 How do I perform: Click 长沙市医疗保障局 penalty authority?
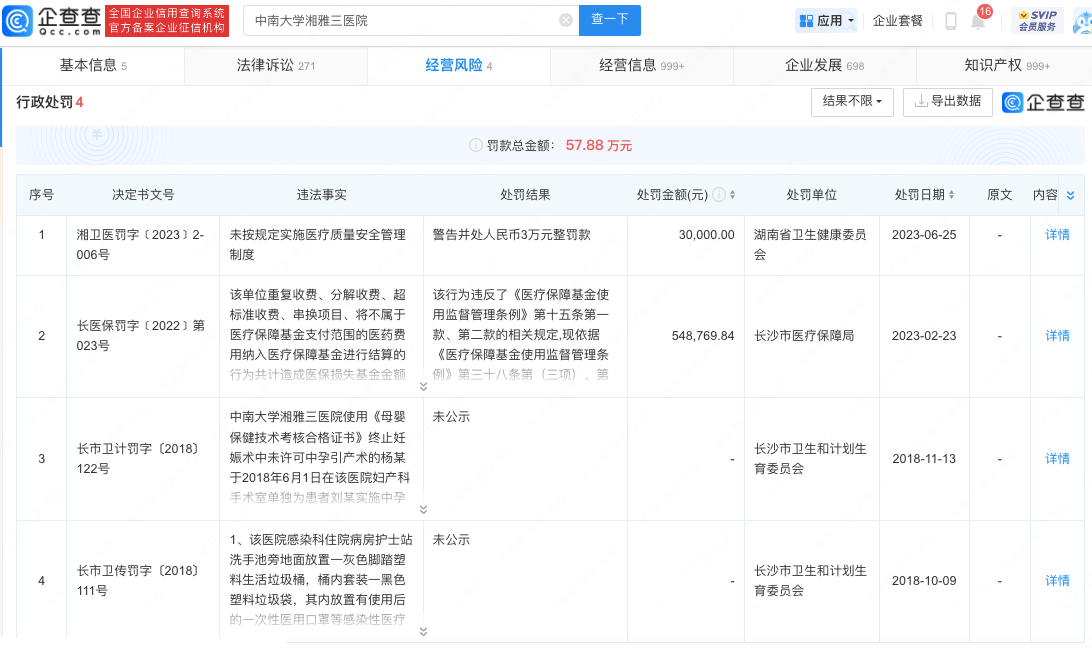(804, 336)
